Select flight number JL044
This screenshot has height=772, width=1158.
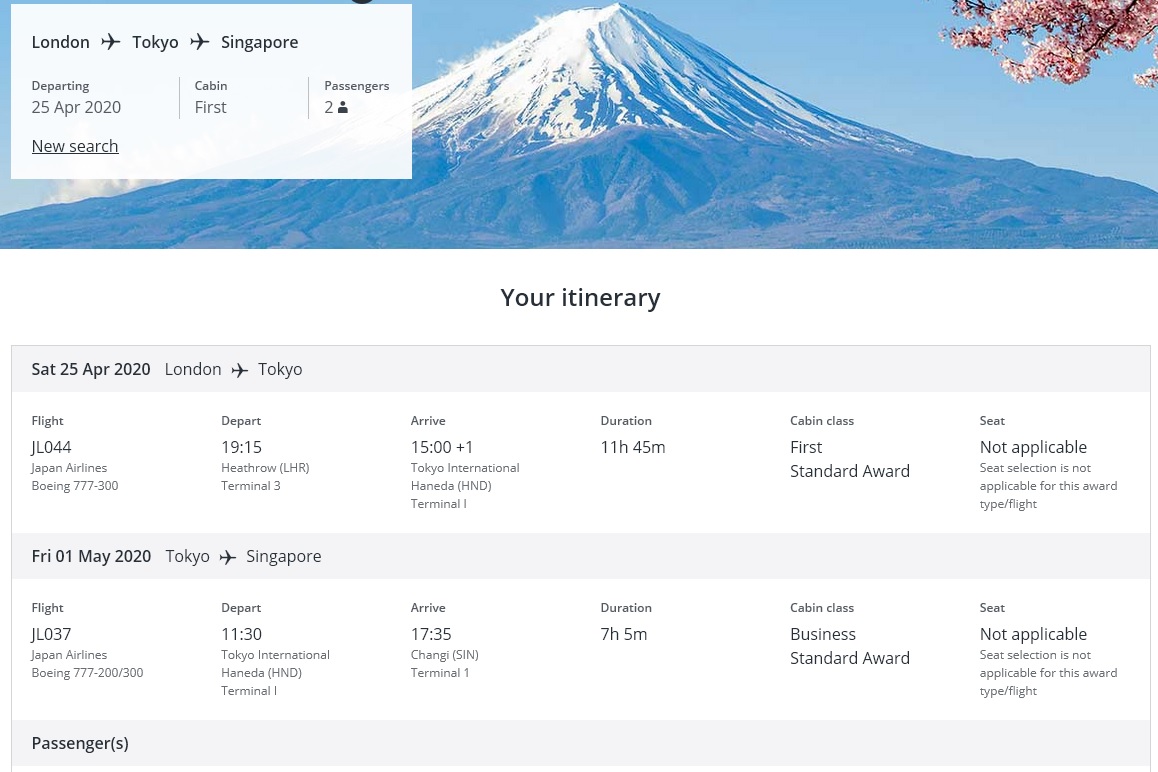click(52, 447)
